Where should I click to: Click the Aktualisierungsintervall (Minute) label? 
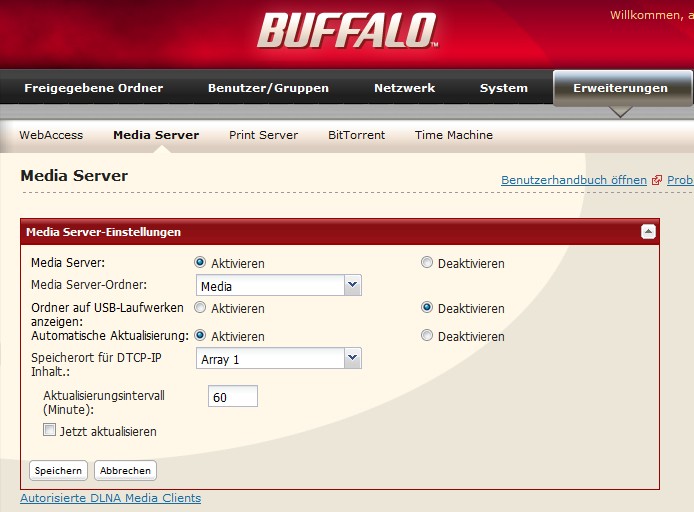(104, 402)
